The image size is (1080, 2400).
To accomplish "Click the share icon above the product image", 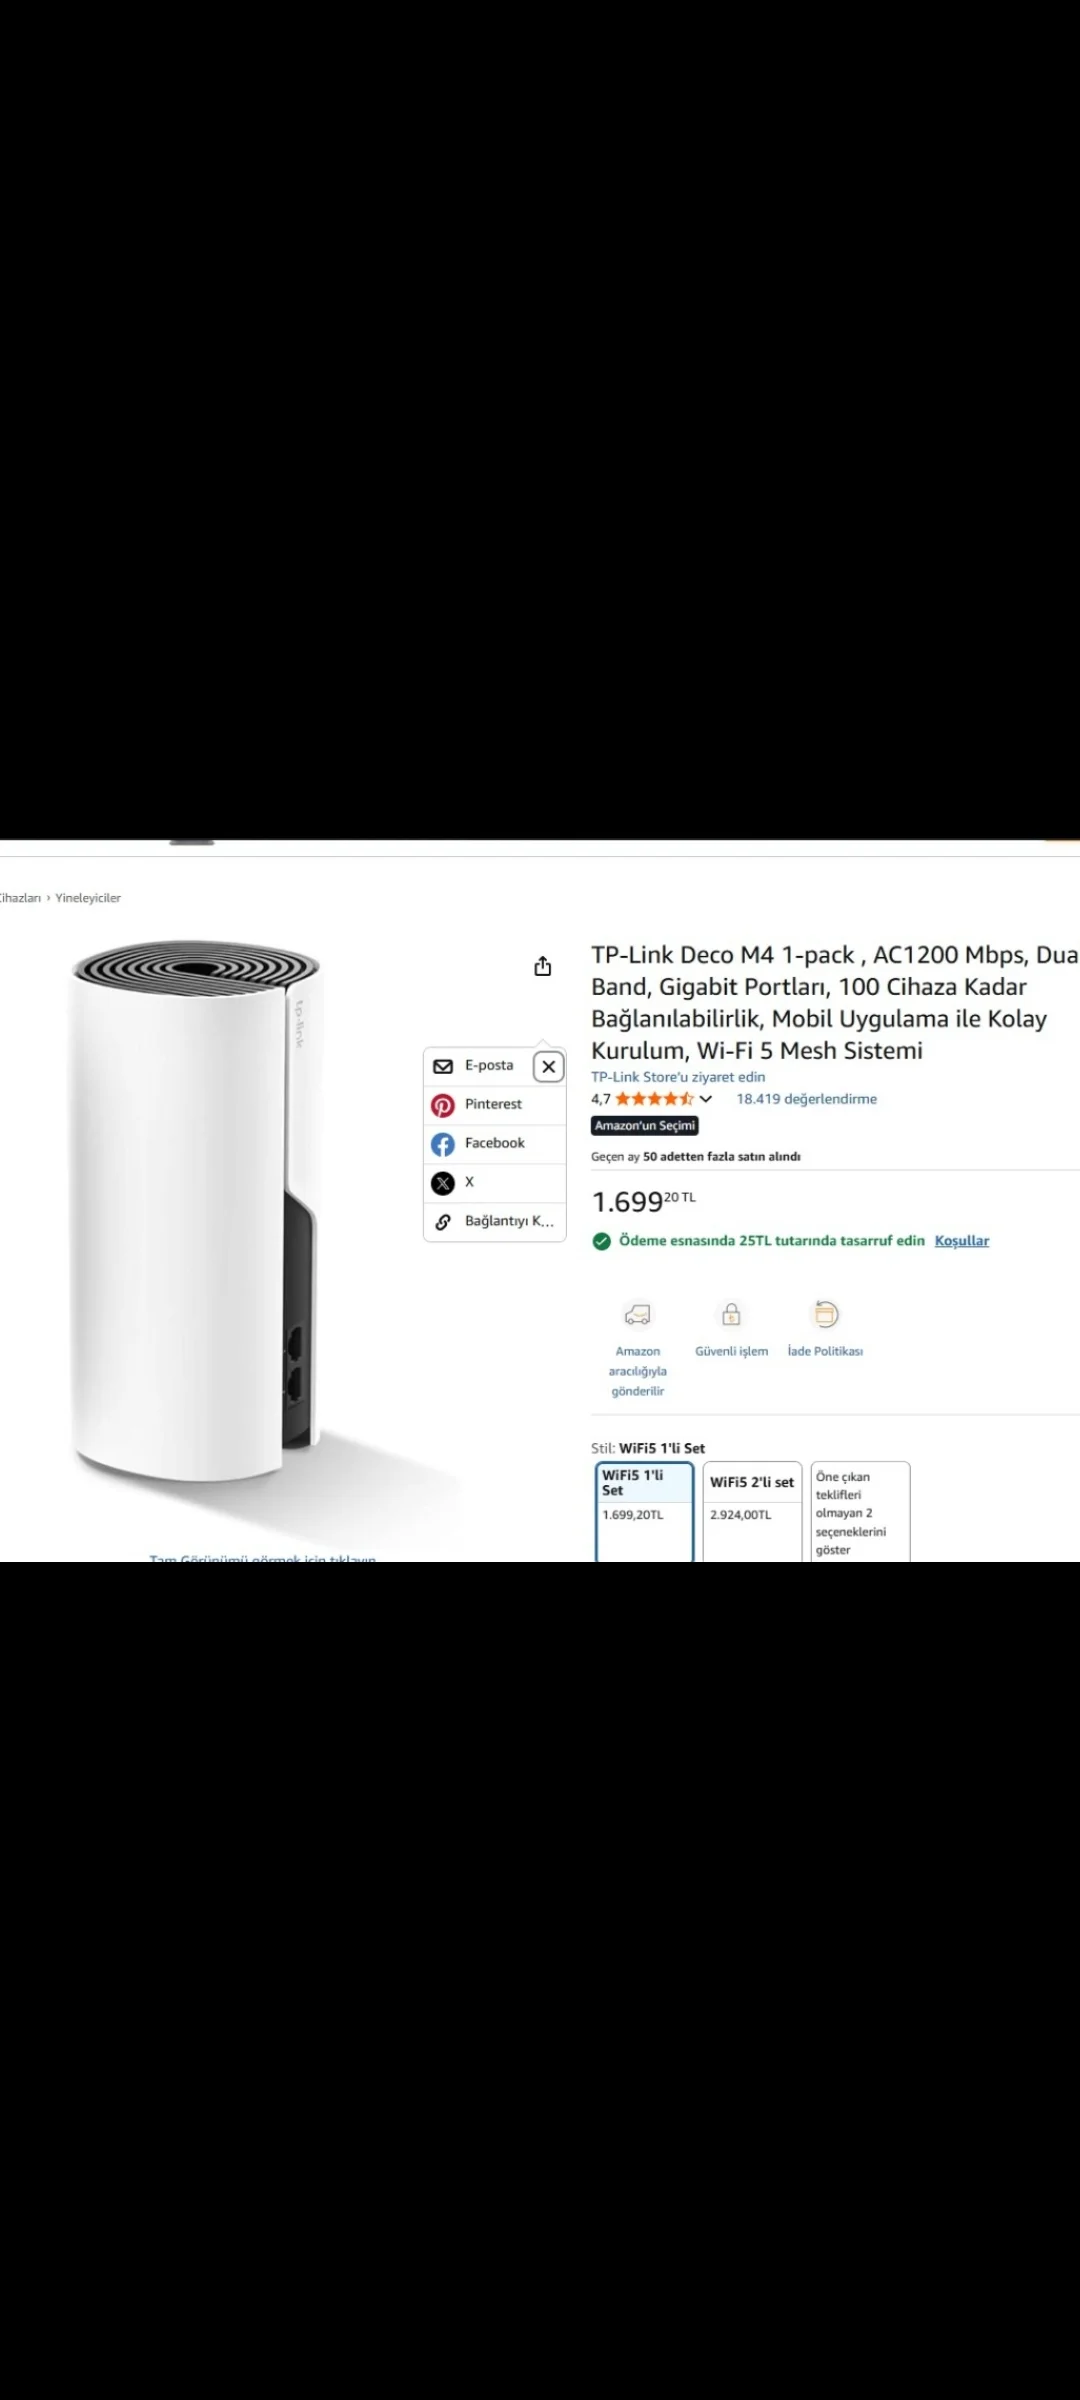I will 542,966.
